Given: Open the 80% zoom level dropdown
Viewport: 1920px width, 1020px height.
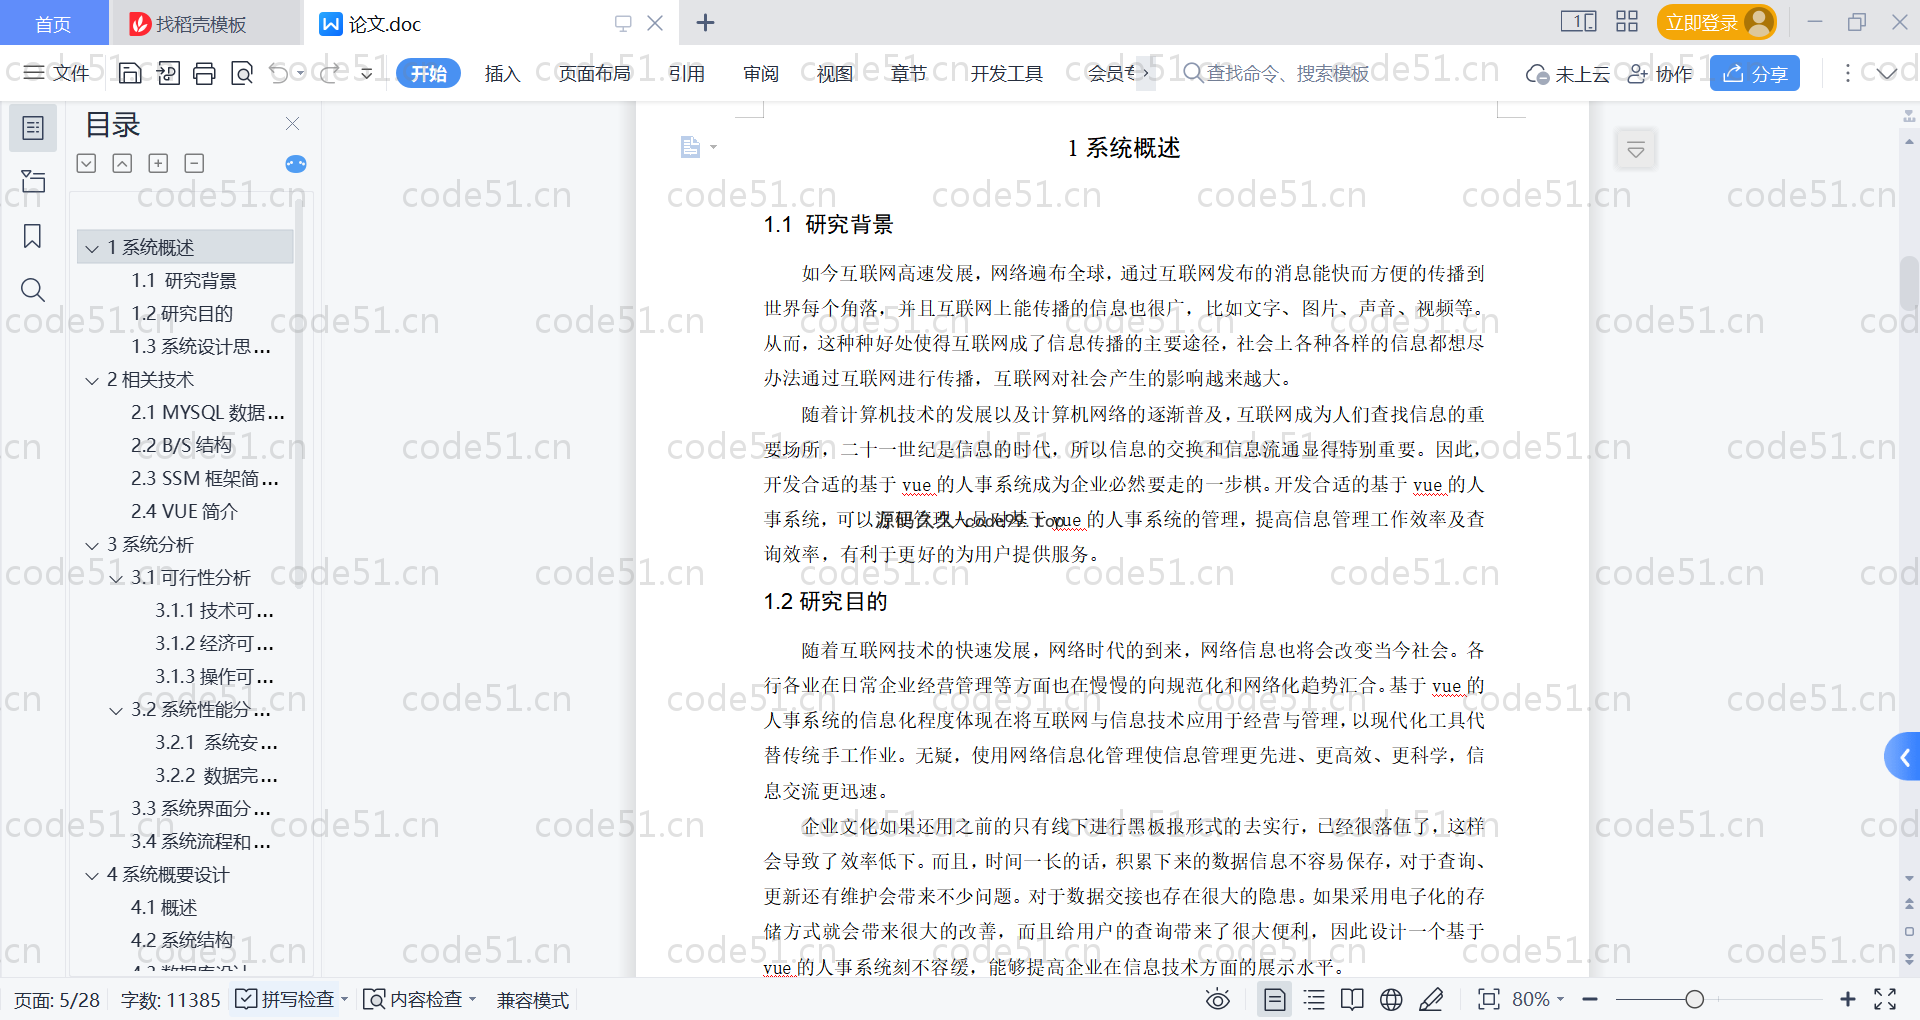Looking at the screenshot, I should 1538,999.
